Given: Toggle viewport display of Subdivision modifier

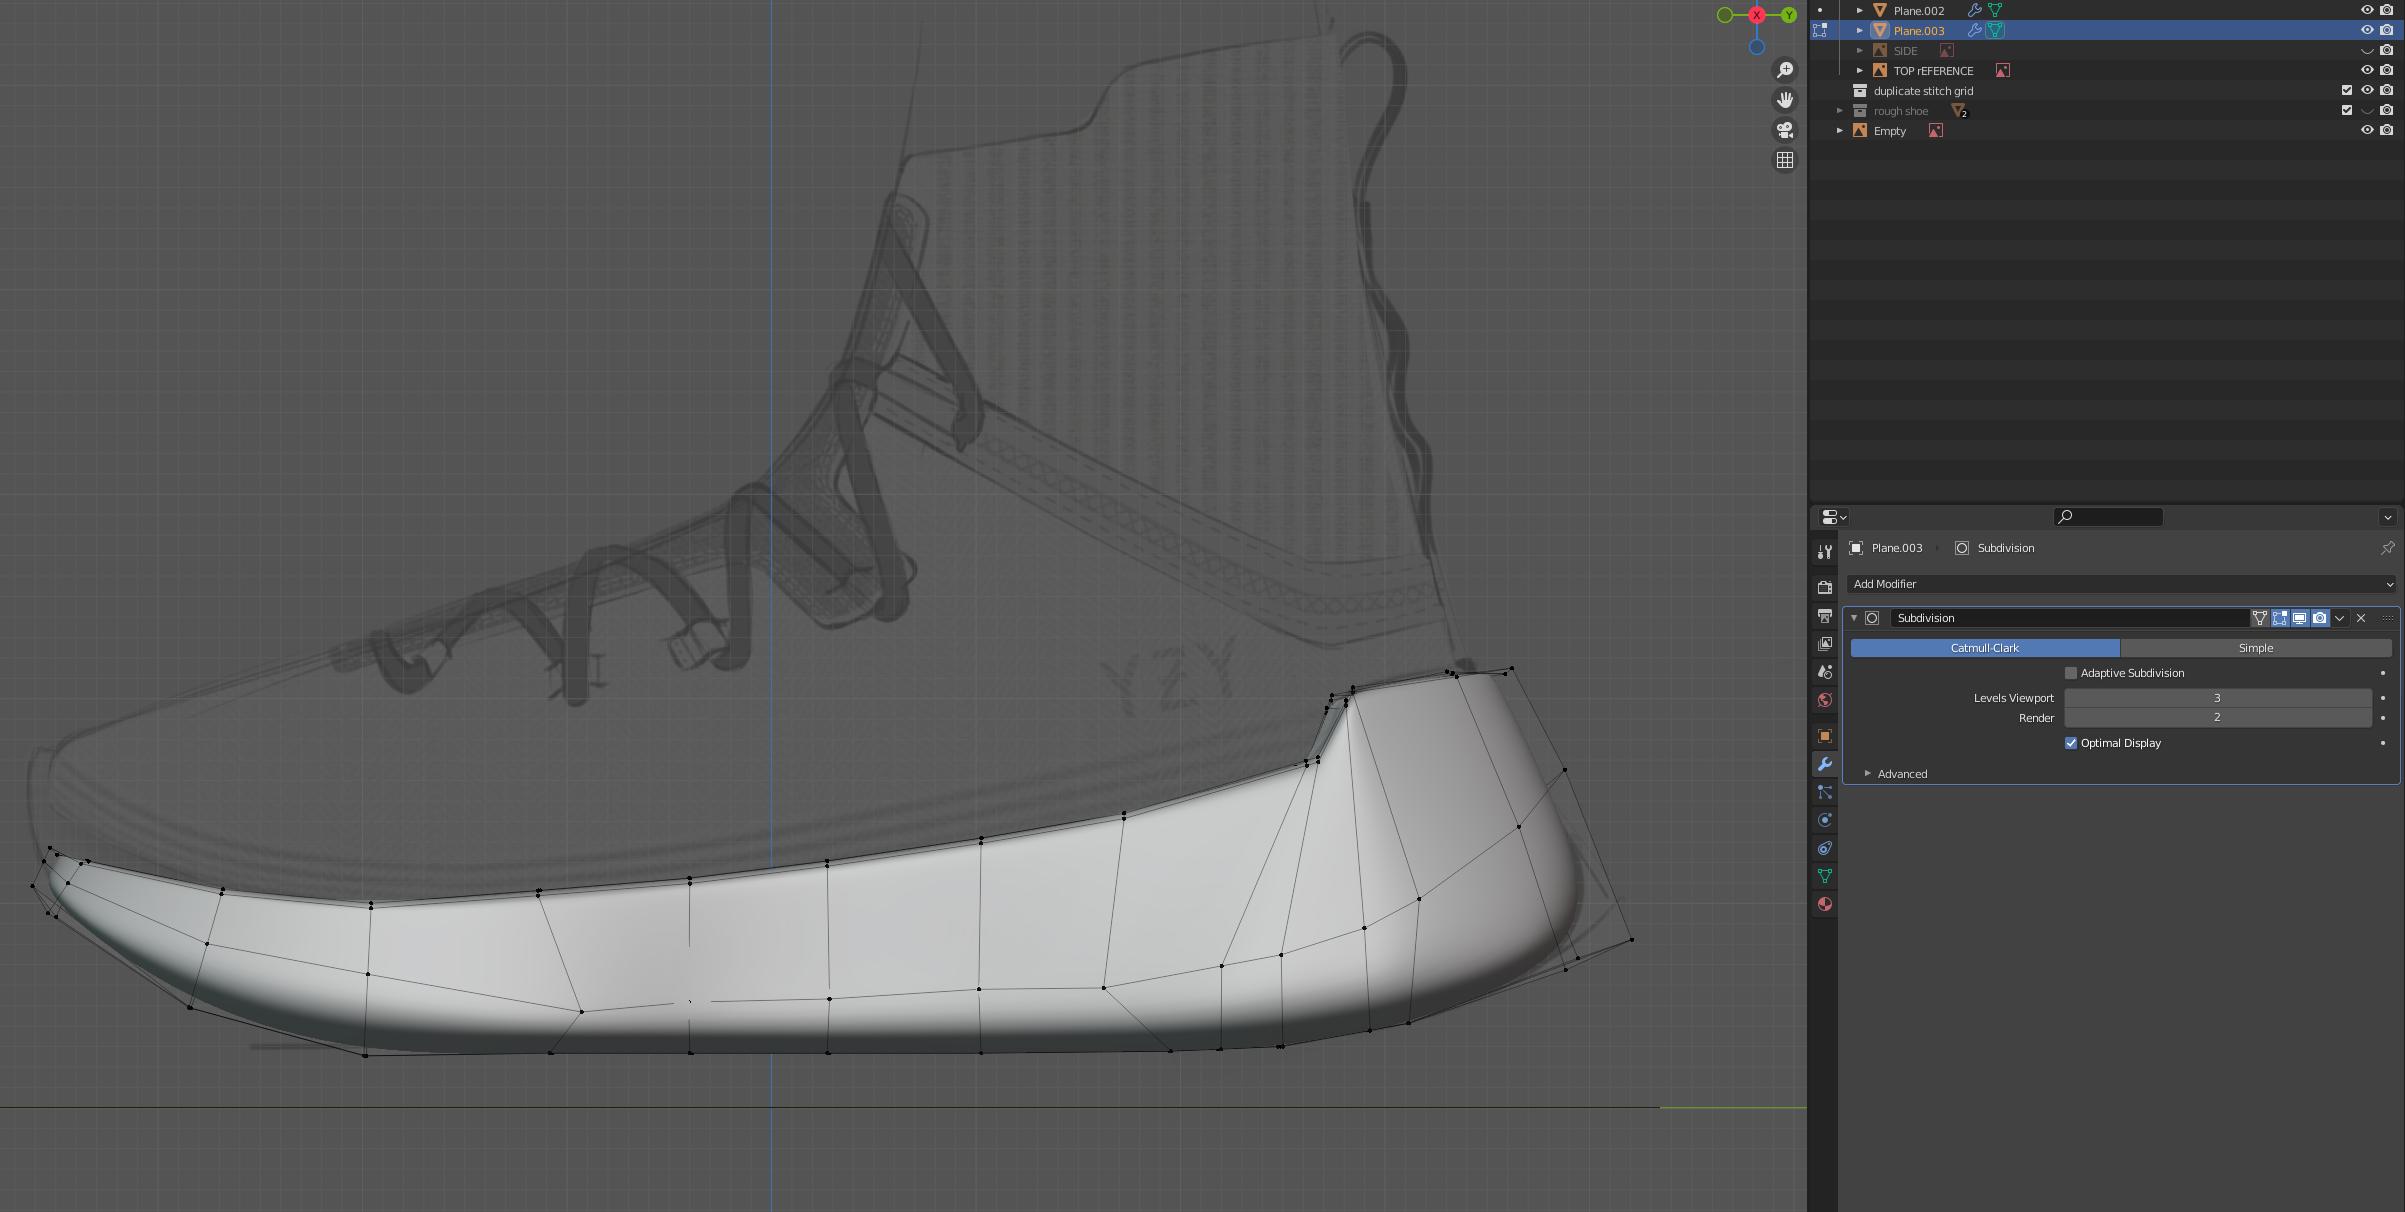Looking at the screenshot, I should 2299,618.
